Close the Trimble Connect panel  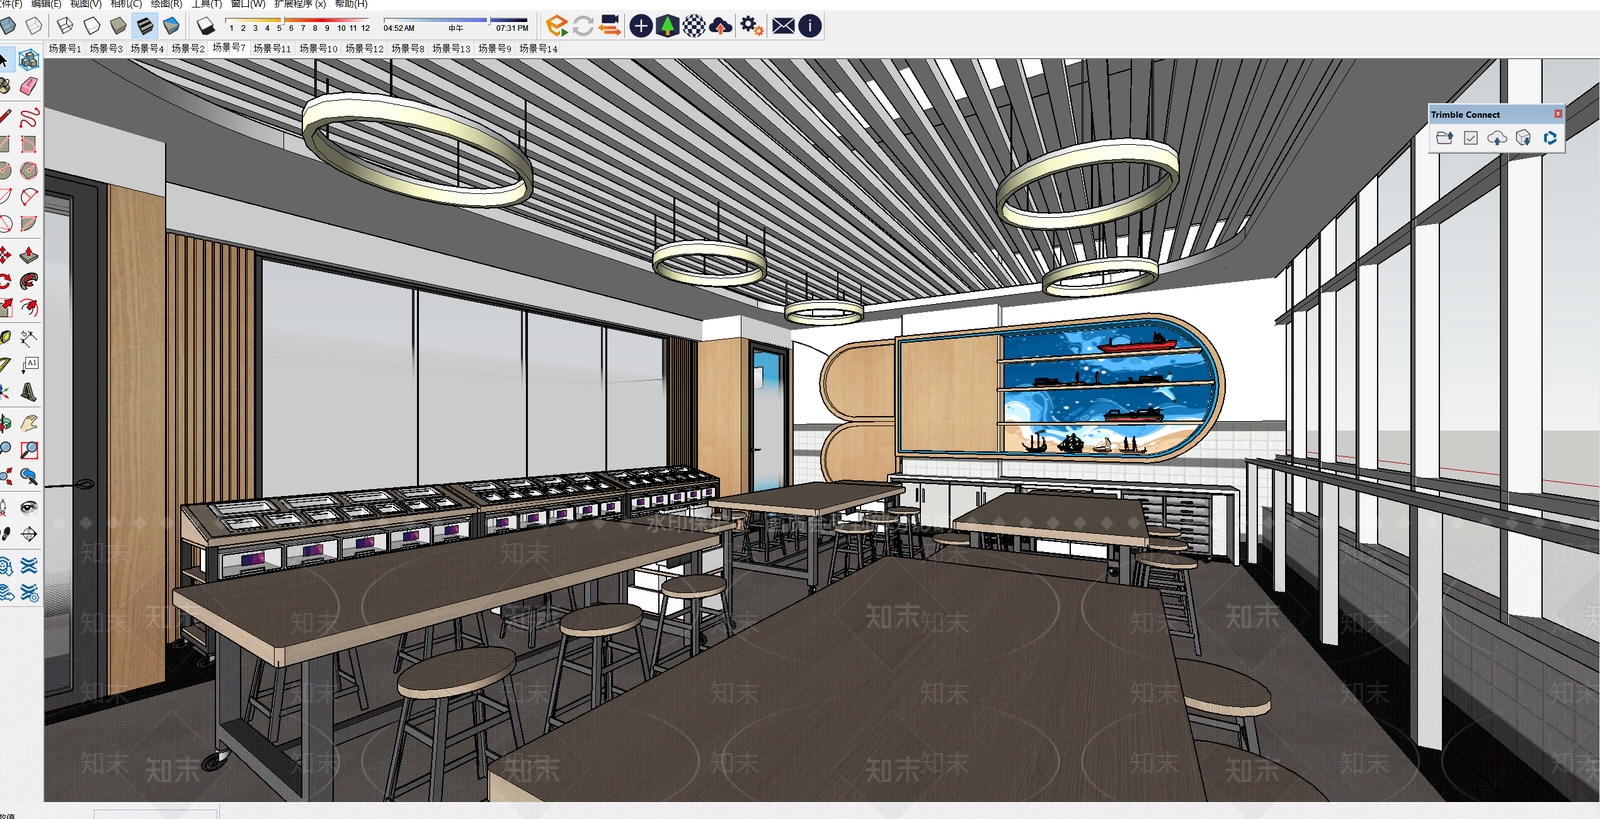click(1558, 114)
